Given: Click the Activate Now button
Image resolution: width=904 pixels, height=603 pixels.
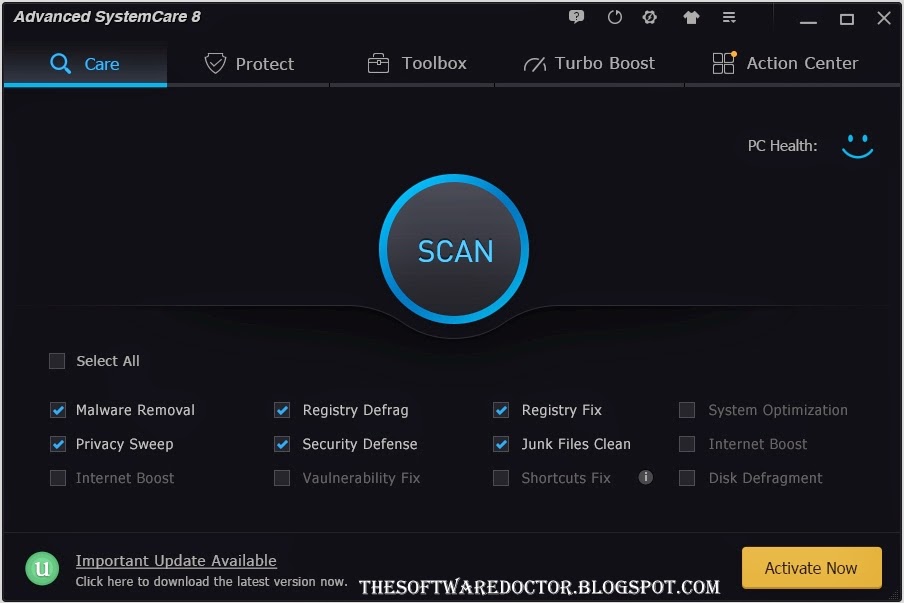Looking at the screenshot, I should (x=812, y=568).
